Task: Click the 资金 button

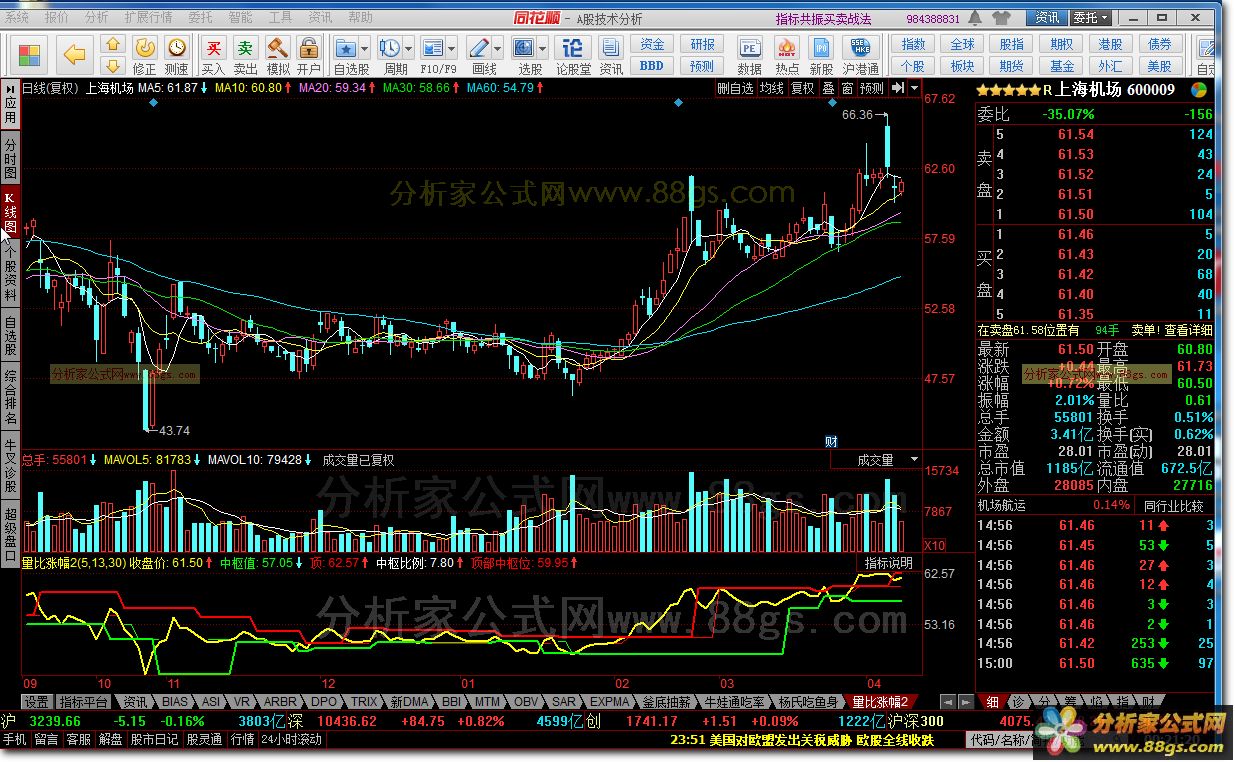Action: [652, 45]
